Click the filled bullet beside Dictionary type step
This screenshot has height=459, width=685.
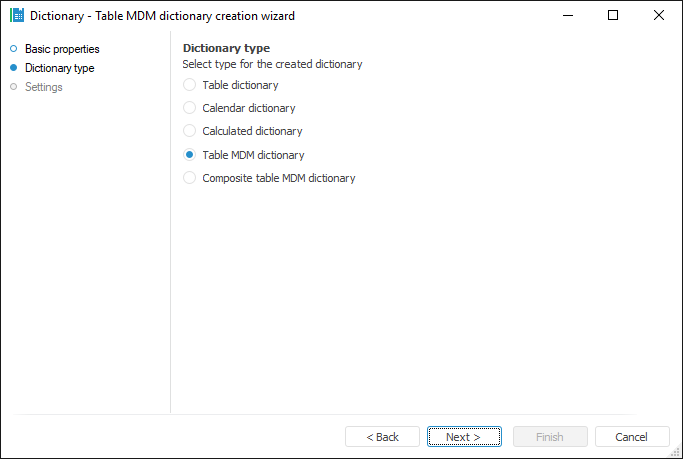[x=14, y=68]
